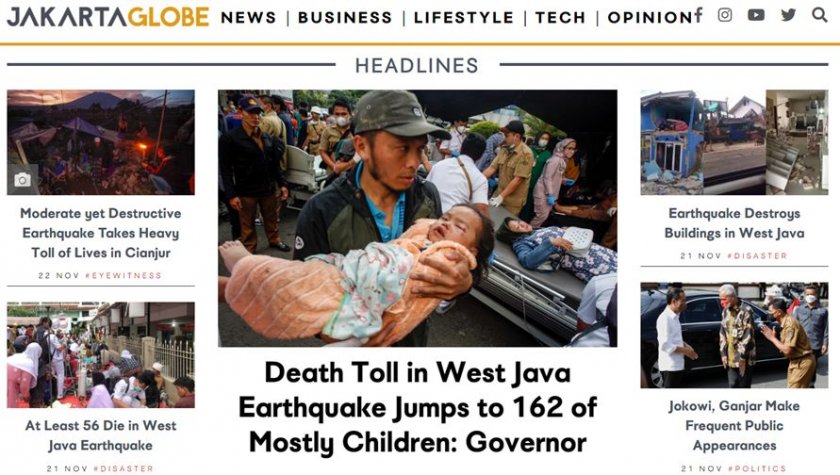Select the Tech menu item
This screenshot has width=840, height=475.
pyautogui.click(x=560, y=18)
